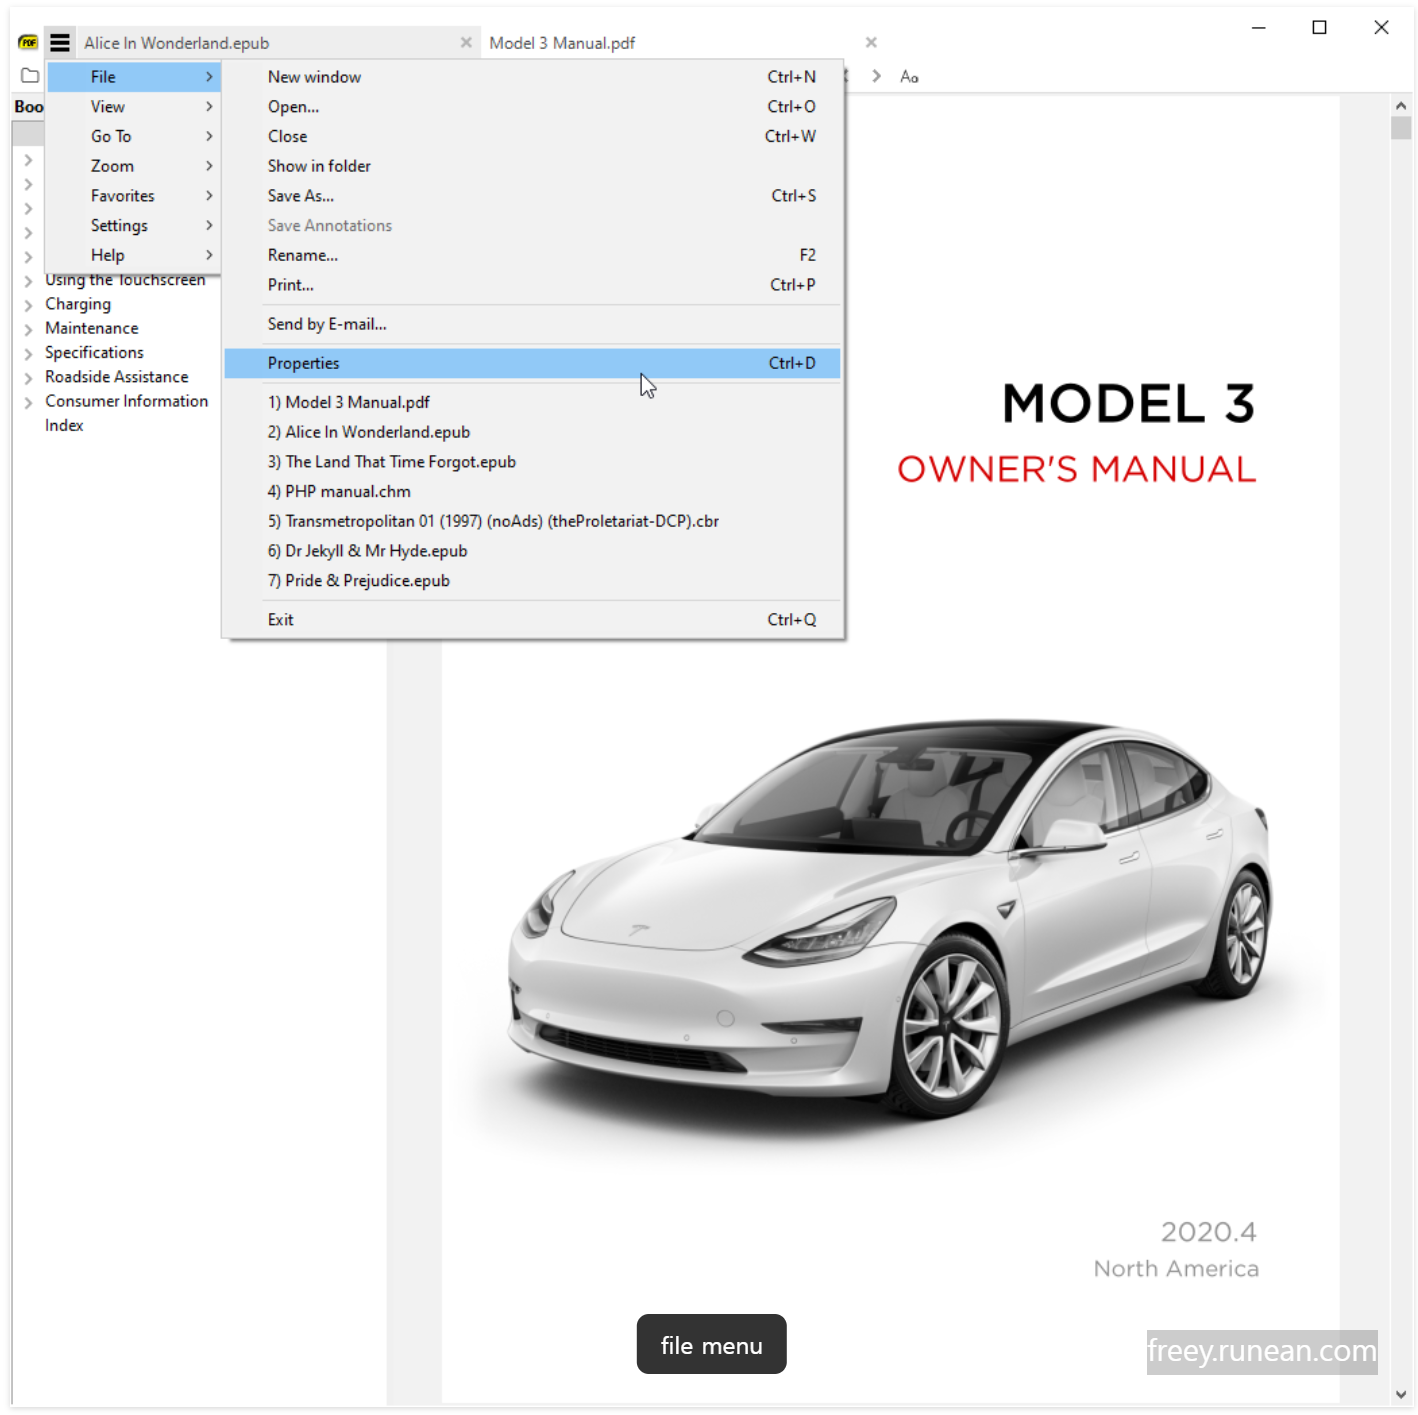Click the hamburger menu icon
This screenshot has height=1415, width=1418.
tap(60, 43)
